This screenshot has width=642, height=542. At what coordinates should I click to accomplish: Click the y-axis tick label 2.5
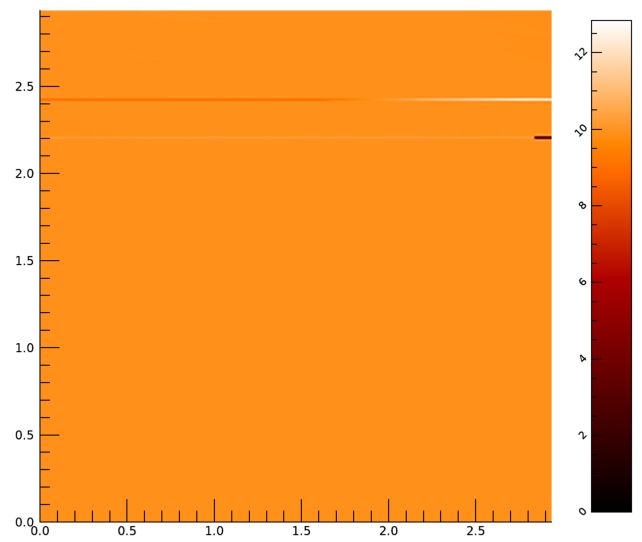click(x=25, y=87)
